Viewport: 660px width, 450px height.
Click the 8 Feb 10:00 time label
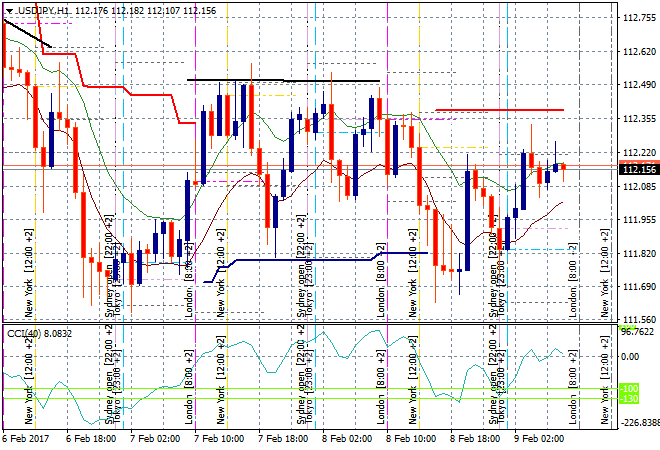tap(411, 439)
